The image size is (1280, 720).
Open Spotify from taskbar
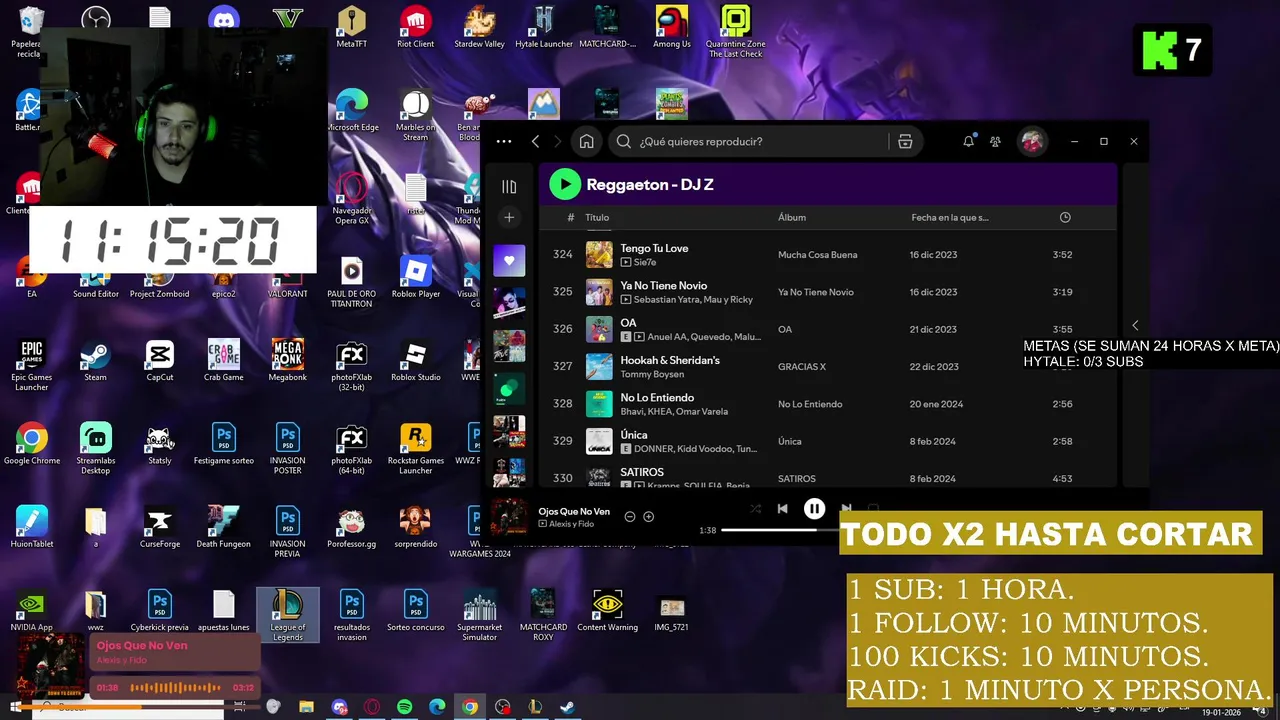click(x=404, y=707)
